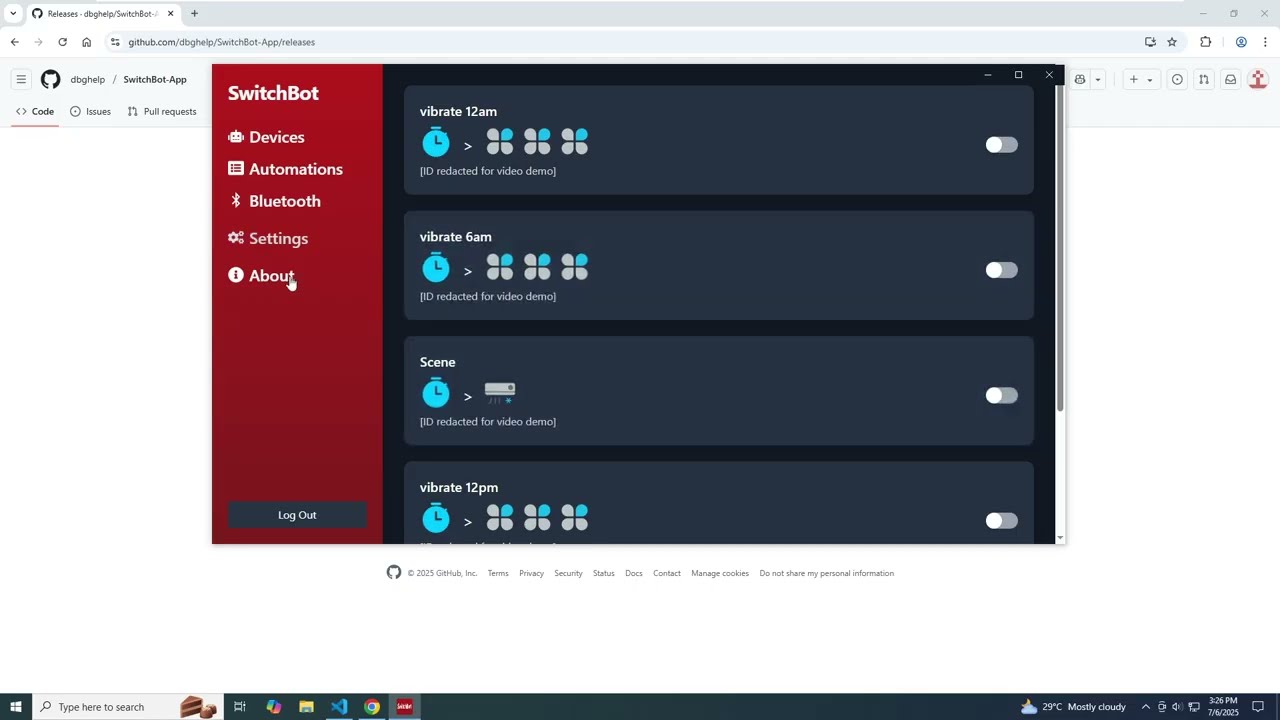
Task: Click the Chrome back arrow
Action: [x=14, y=42]
